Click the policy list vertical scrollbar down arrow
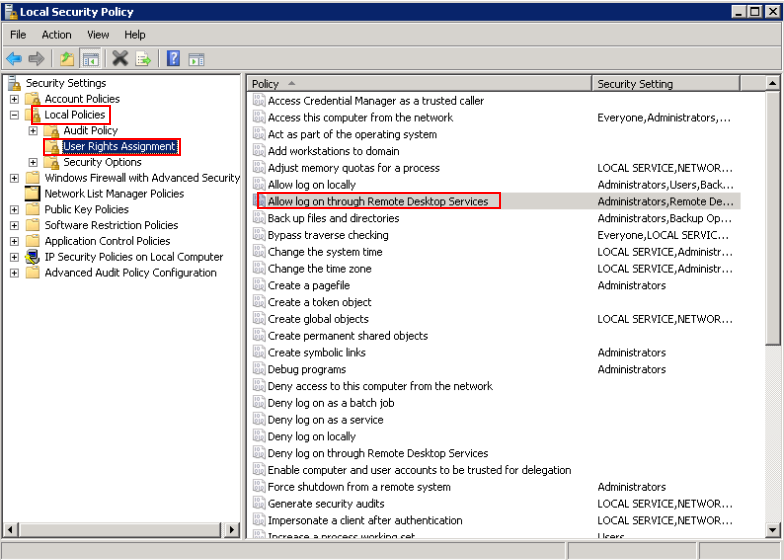Screen dimensions: 784x560 pos(773,530)
